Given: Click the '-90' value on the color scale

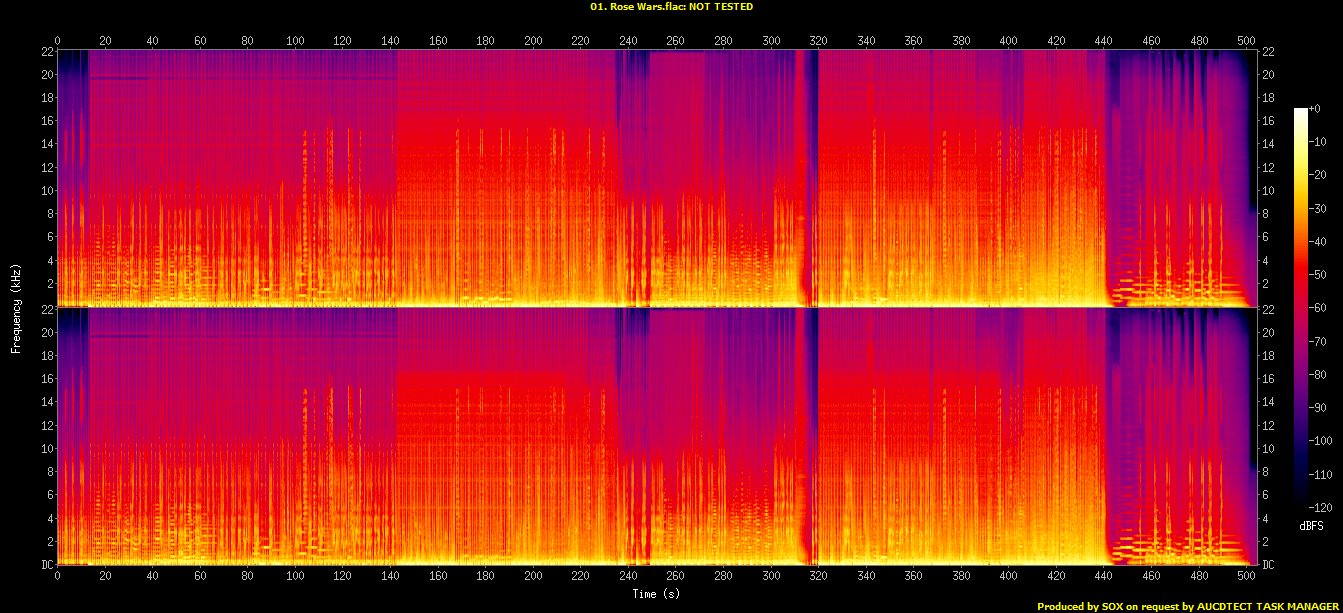Looking at the screenshot, I should point(1316,407).
